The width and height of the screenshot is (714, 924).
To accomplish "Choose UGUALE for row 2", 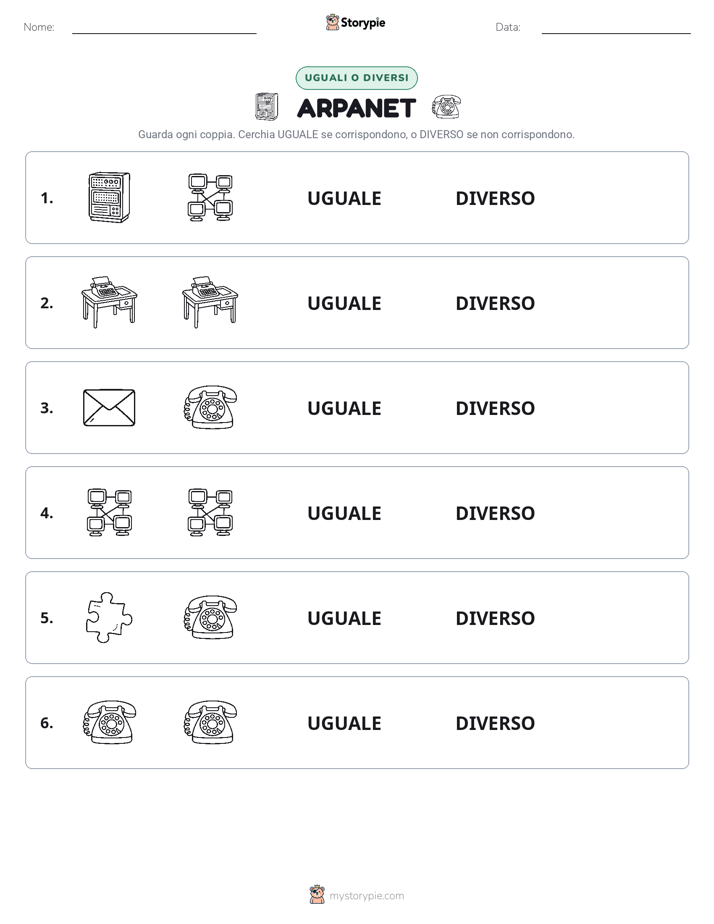I will click(x=344, y=303).
